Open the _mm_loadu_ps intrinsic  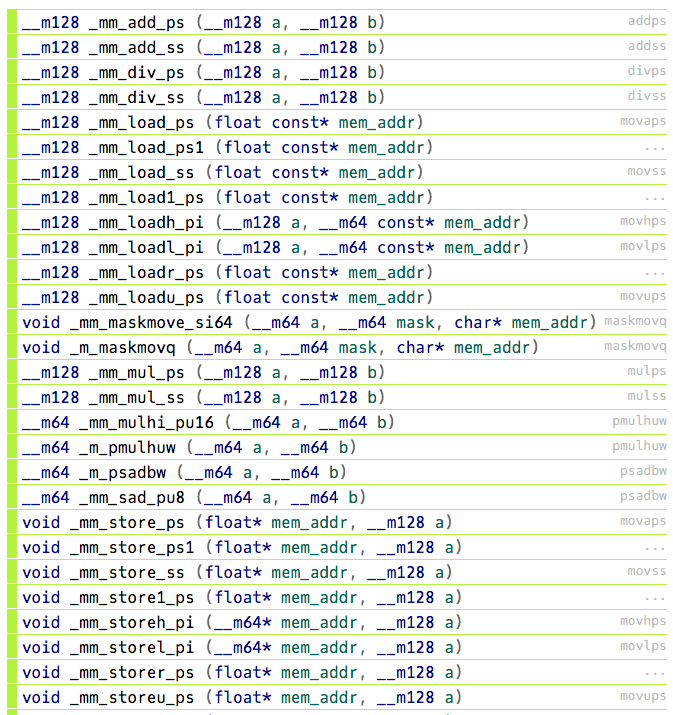click(x=337, y=298)
